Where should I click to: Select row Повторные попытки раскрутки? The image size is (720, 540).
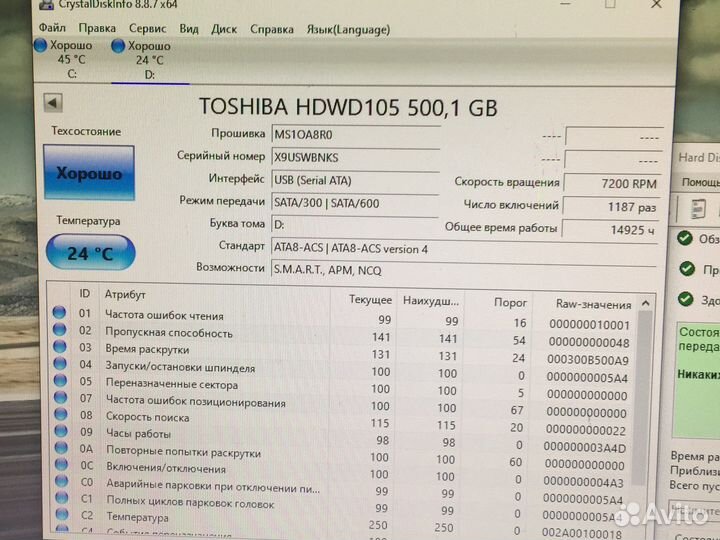[342, 456]
